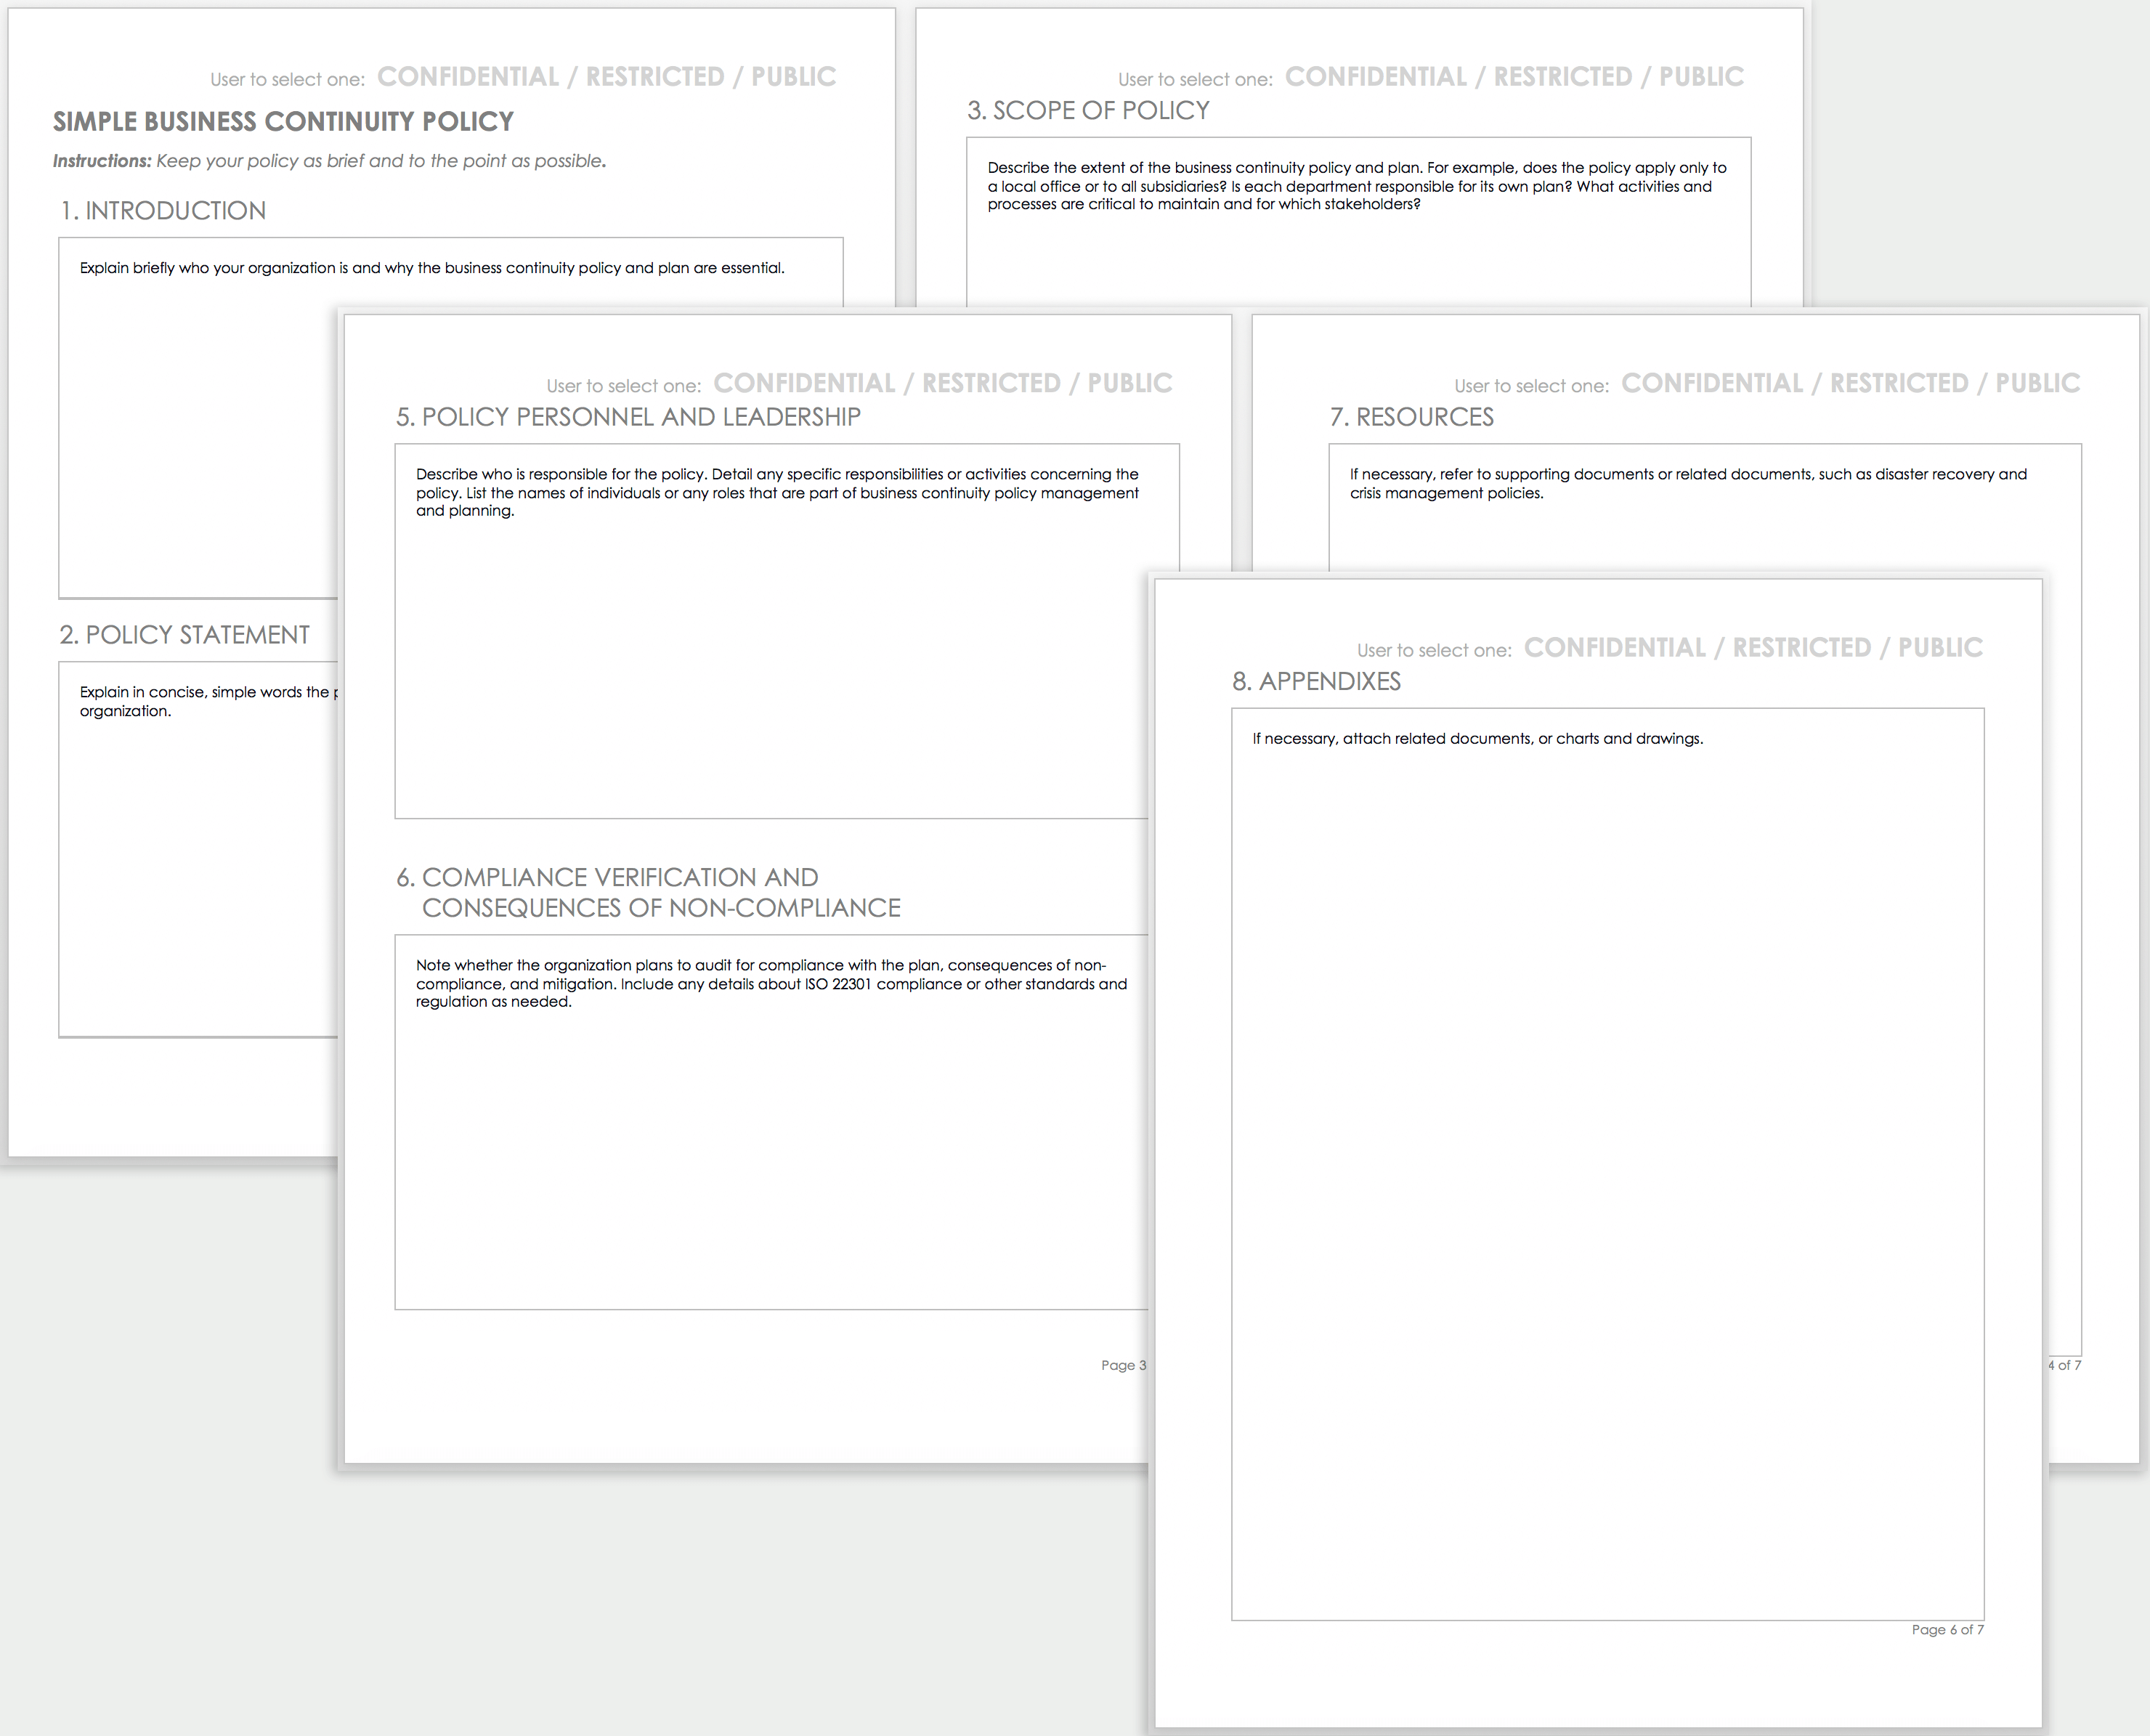Click inside the Policy Personnel description box

(x=770, y=650)
